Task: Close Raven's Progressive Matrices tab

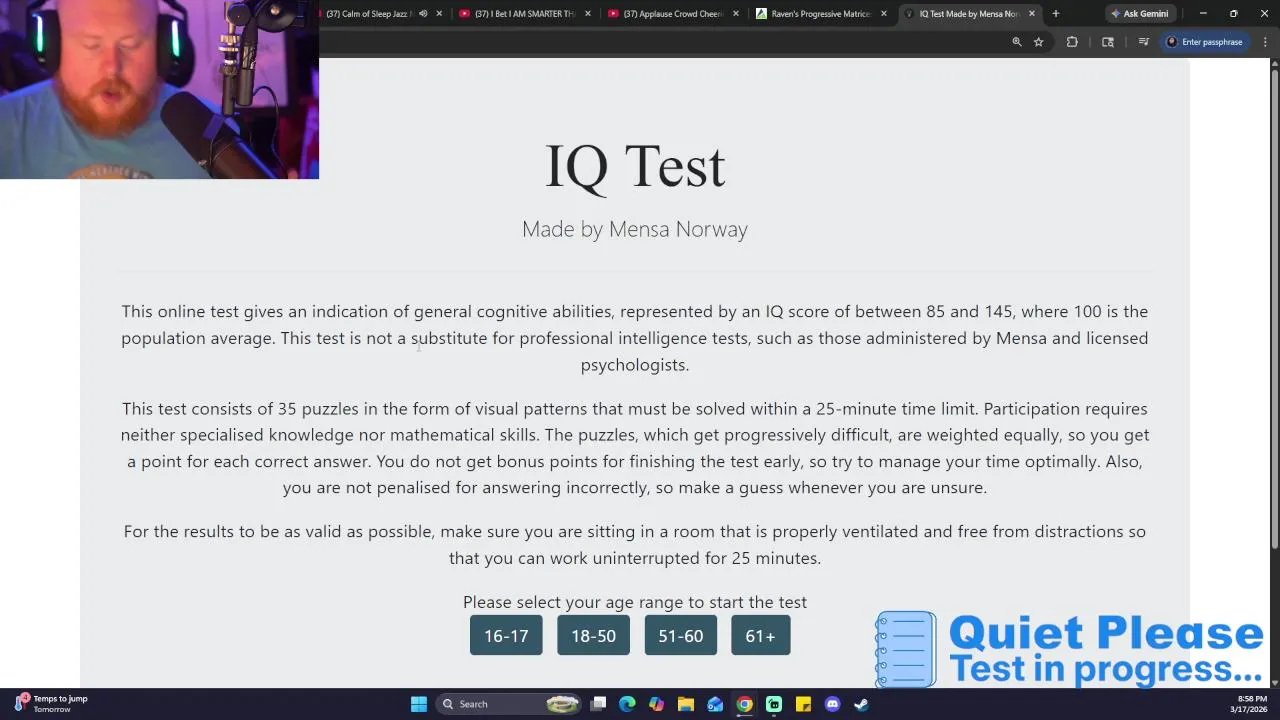Action: coord(884,14)
